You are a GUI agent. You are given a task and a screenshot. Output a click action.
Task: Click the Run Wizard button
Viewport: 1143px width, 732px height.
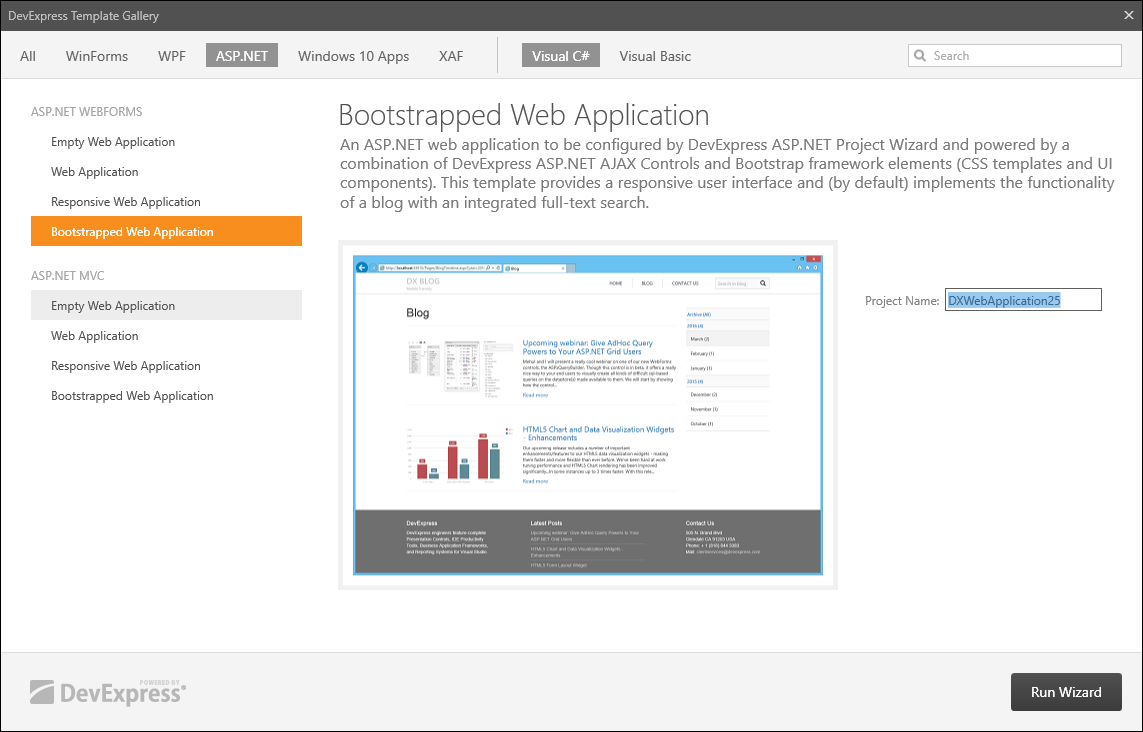(1066, 692)
